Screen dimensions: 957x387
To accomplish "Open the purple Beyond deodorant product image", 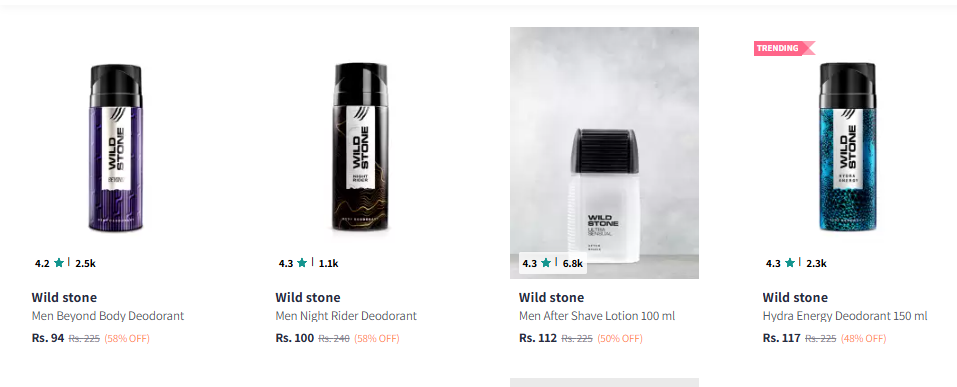I will point(117,148).
